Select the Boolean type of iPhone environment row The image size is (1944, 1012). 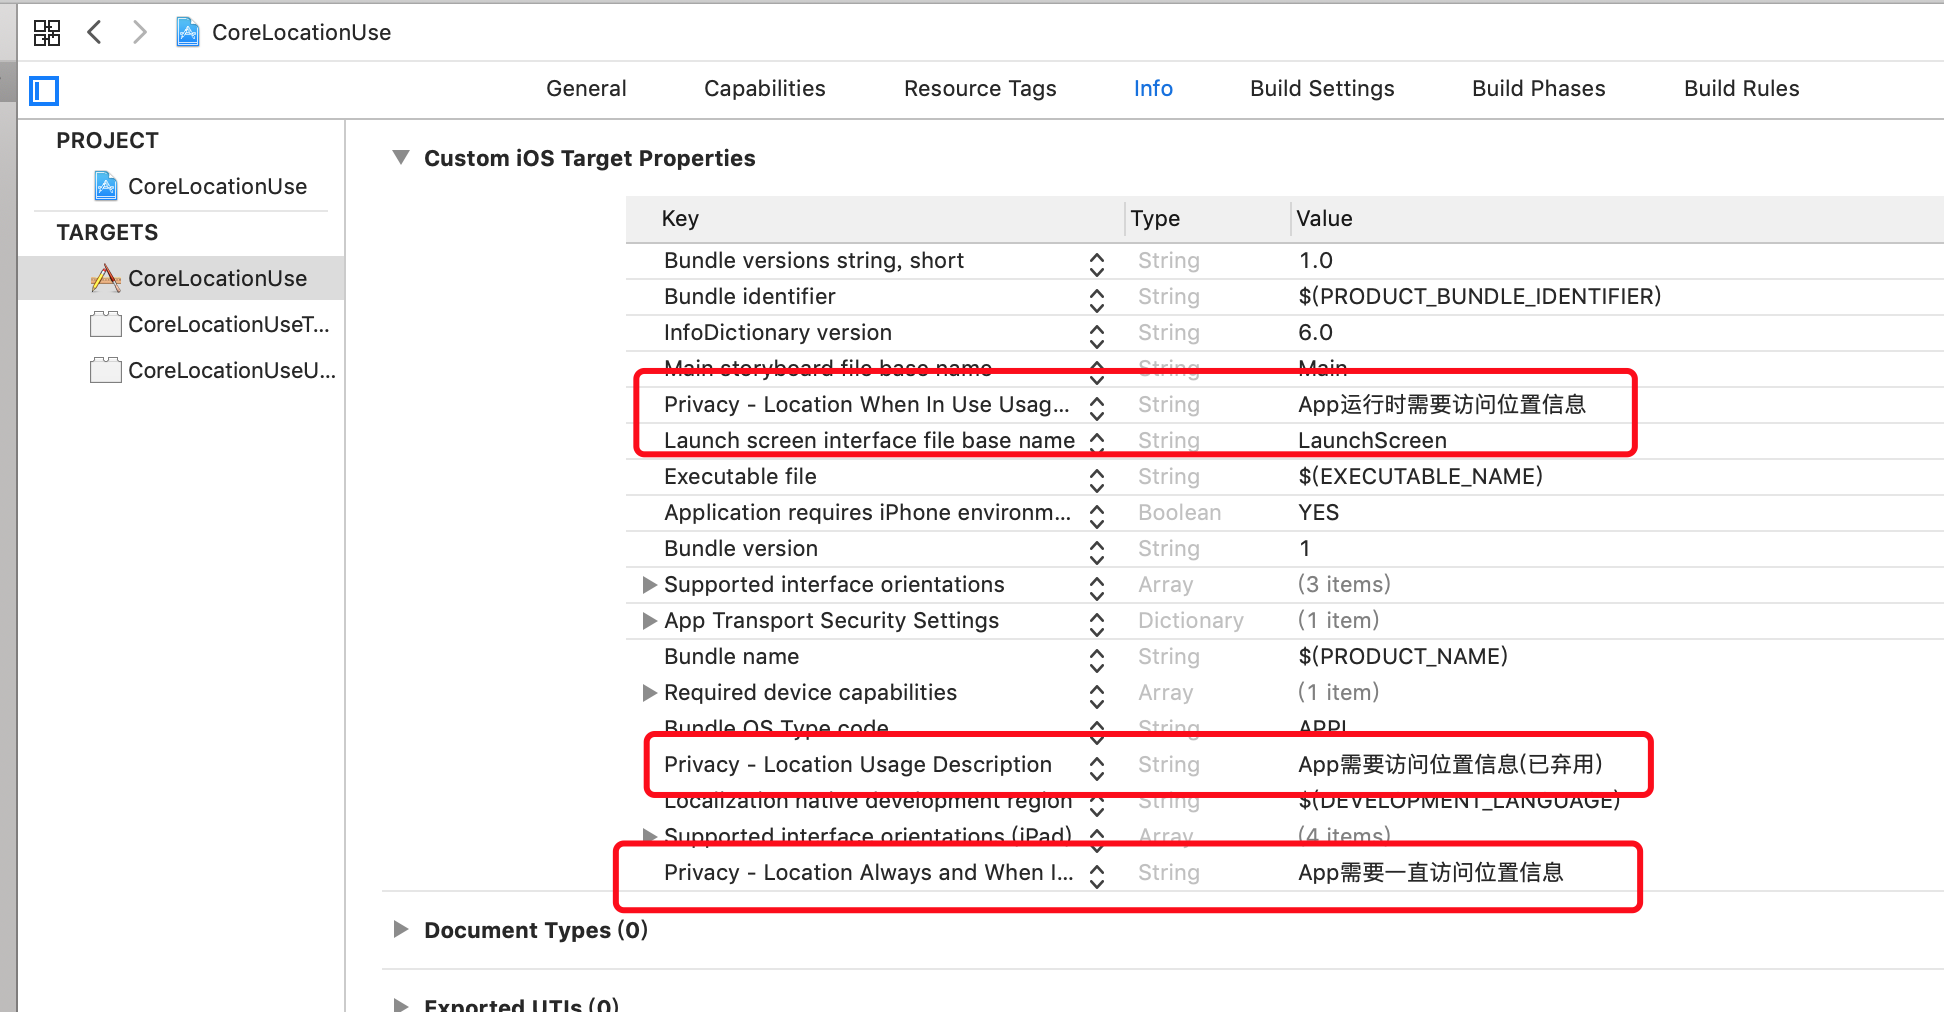tap(1179, 512)
